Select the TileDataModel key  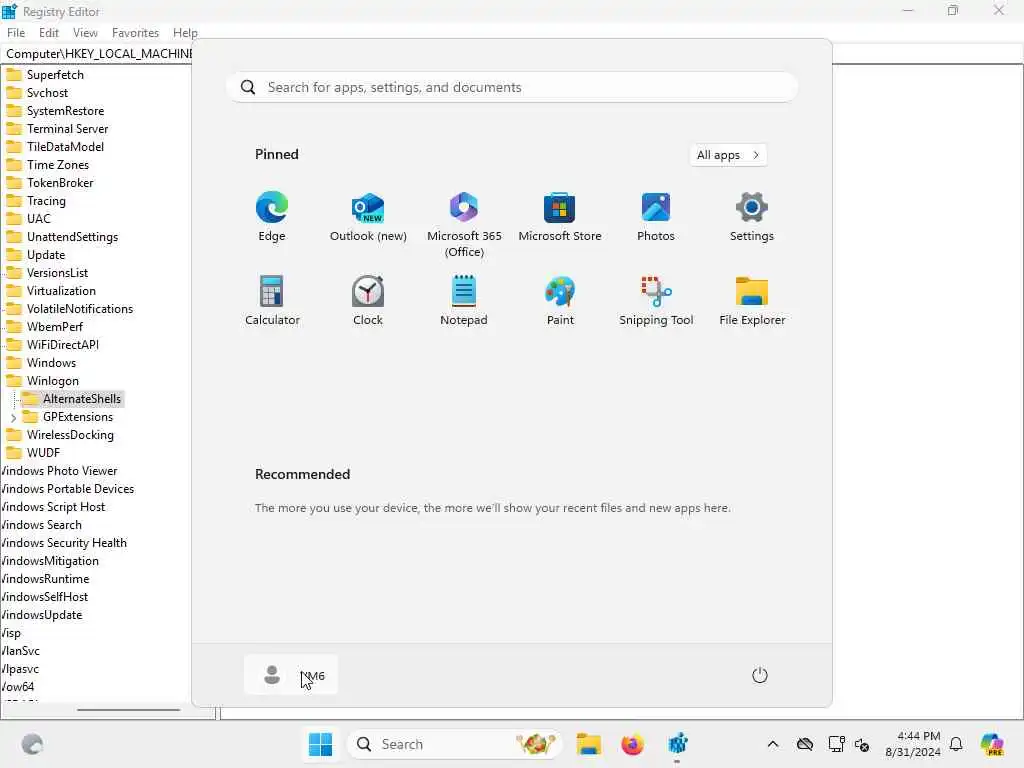[x=65, y=147]
